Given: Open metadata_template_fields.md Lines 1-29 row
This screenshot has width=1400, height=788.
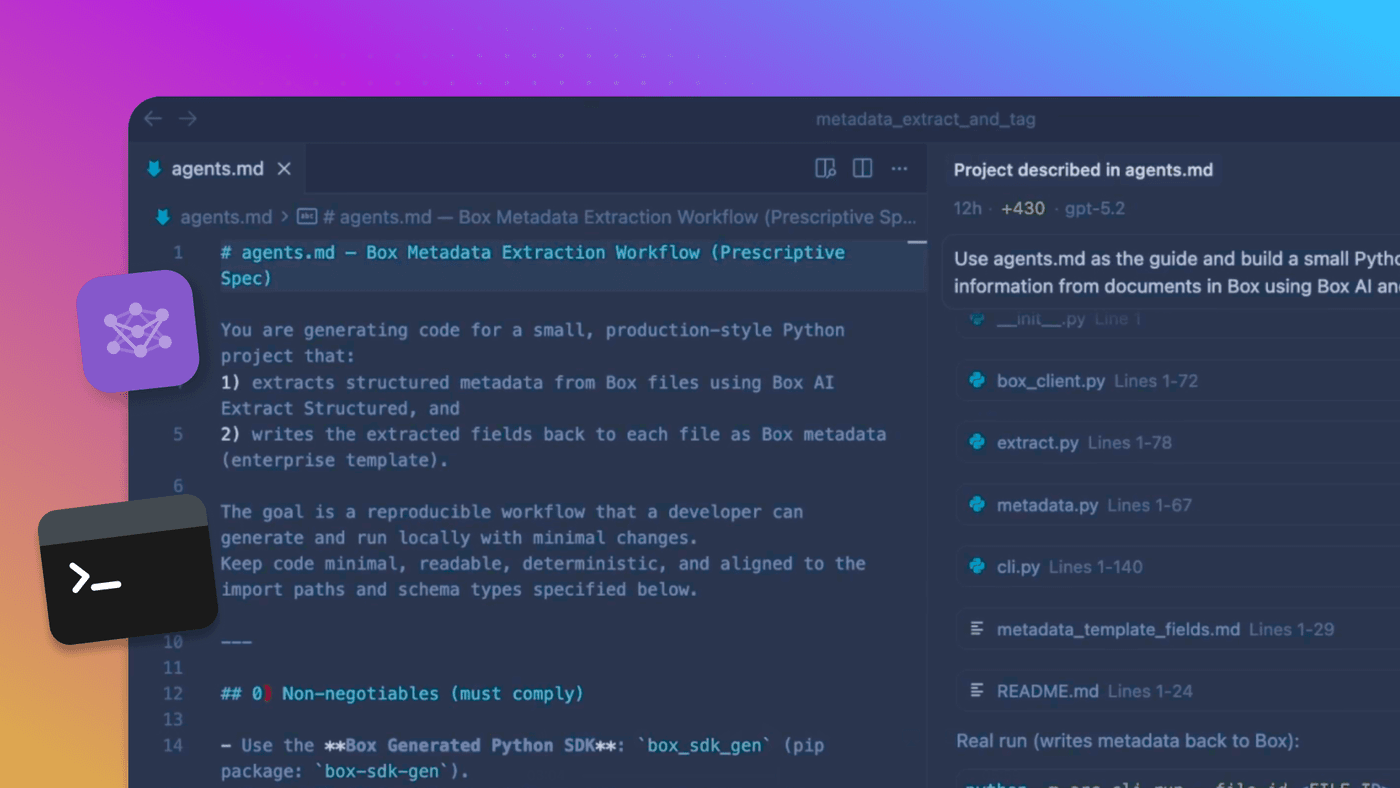Looking at the screenshot, I should pos(1180,629).
